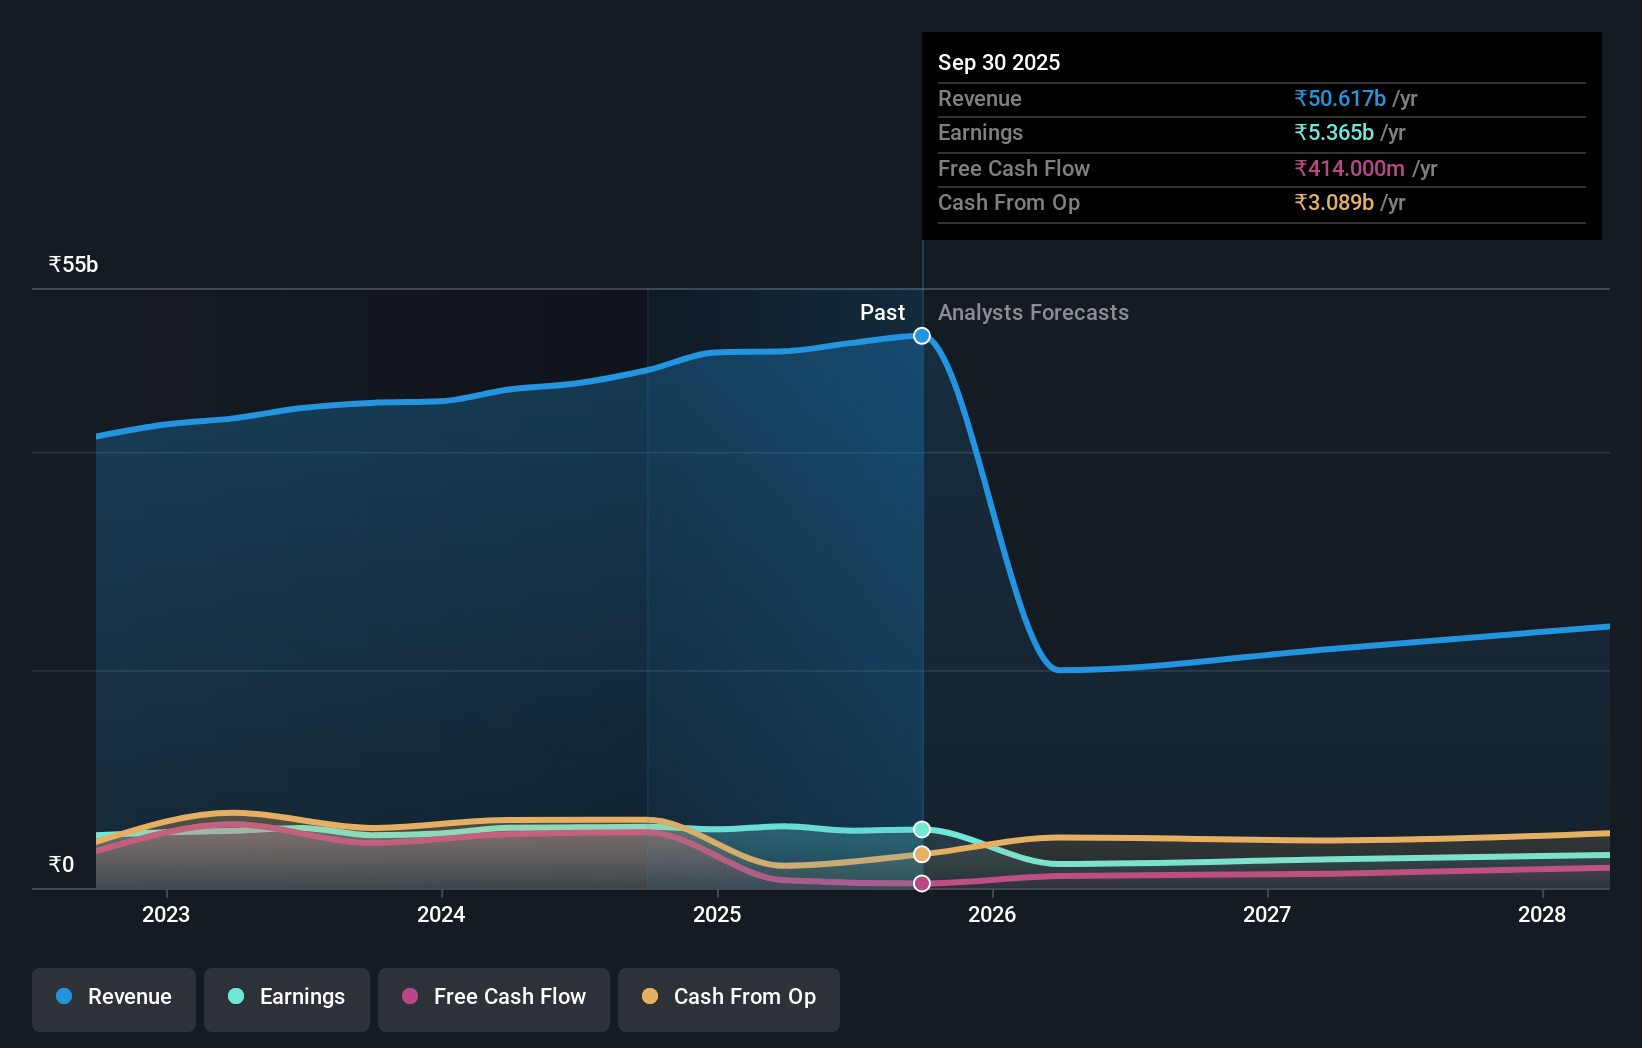This screenshot has width=1642, height=1048.
Task: Select the Revenue data point marker
Action: pyautogui.click(x=922, y=336)
